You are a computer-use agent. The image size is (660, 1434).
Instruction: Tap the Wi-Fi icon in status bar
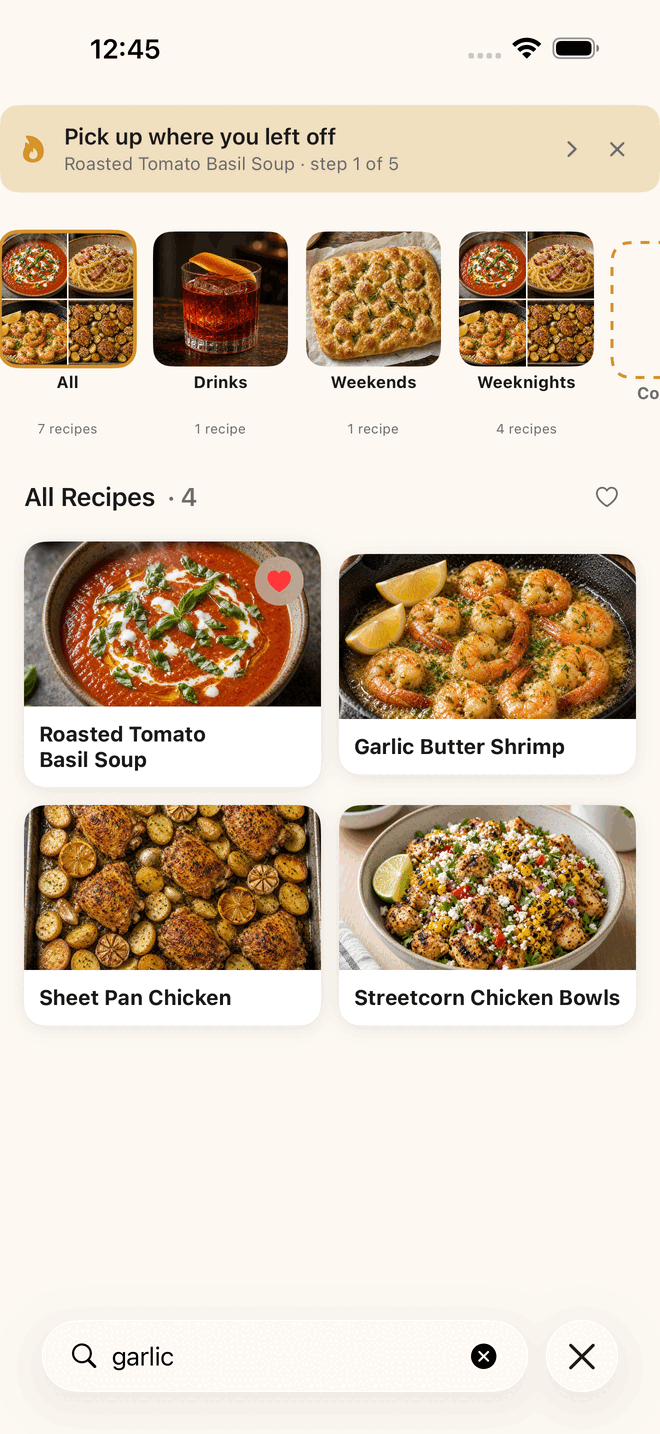(x=526, y=48)
